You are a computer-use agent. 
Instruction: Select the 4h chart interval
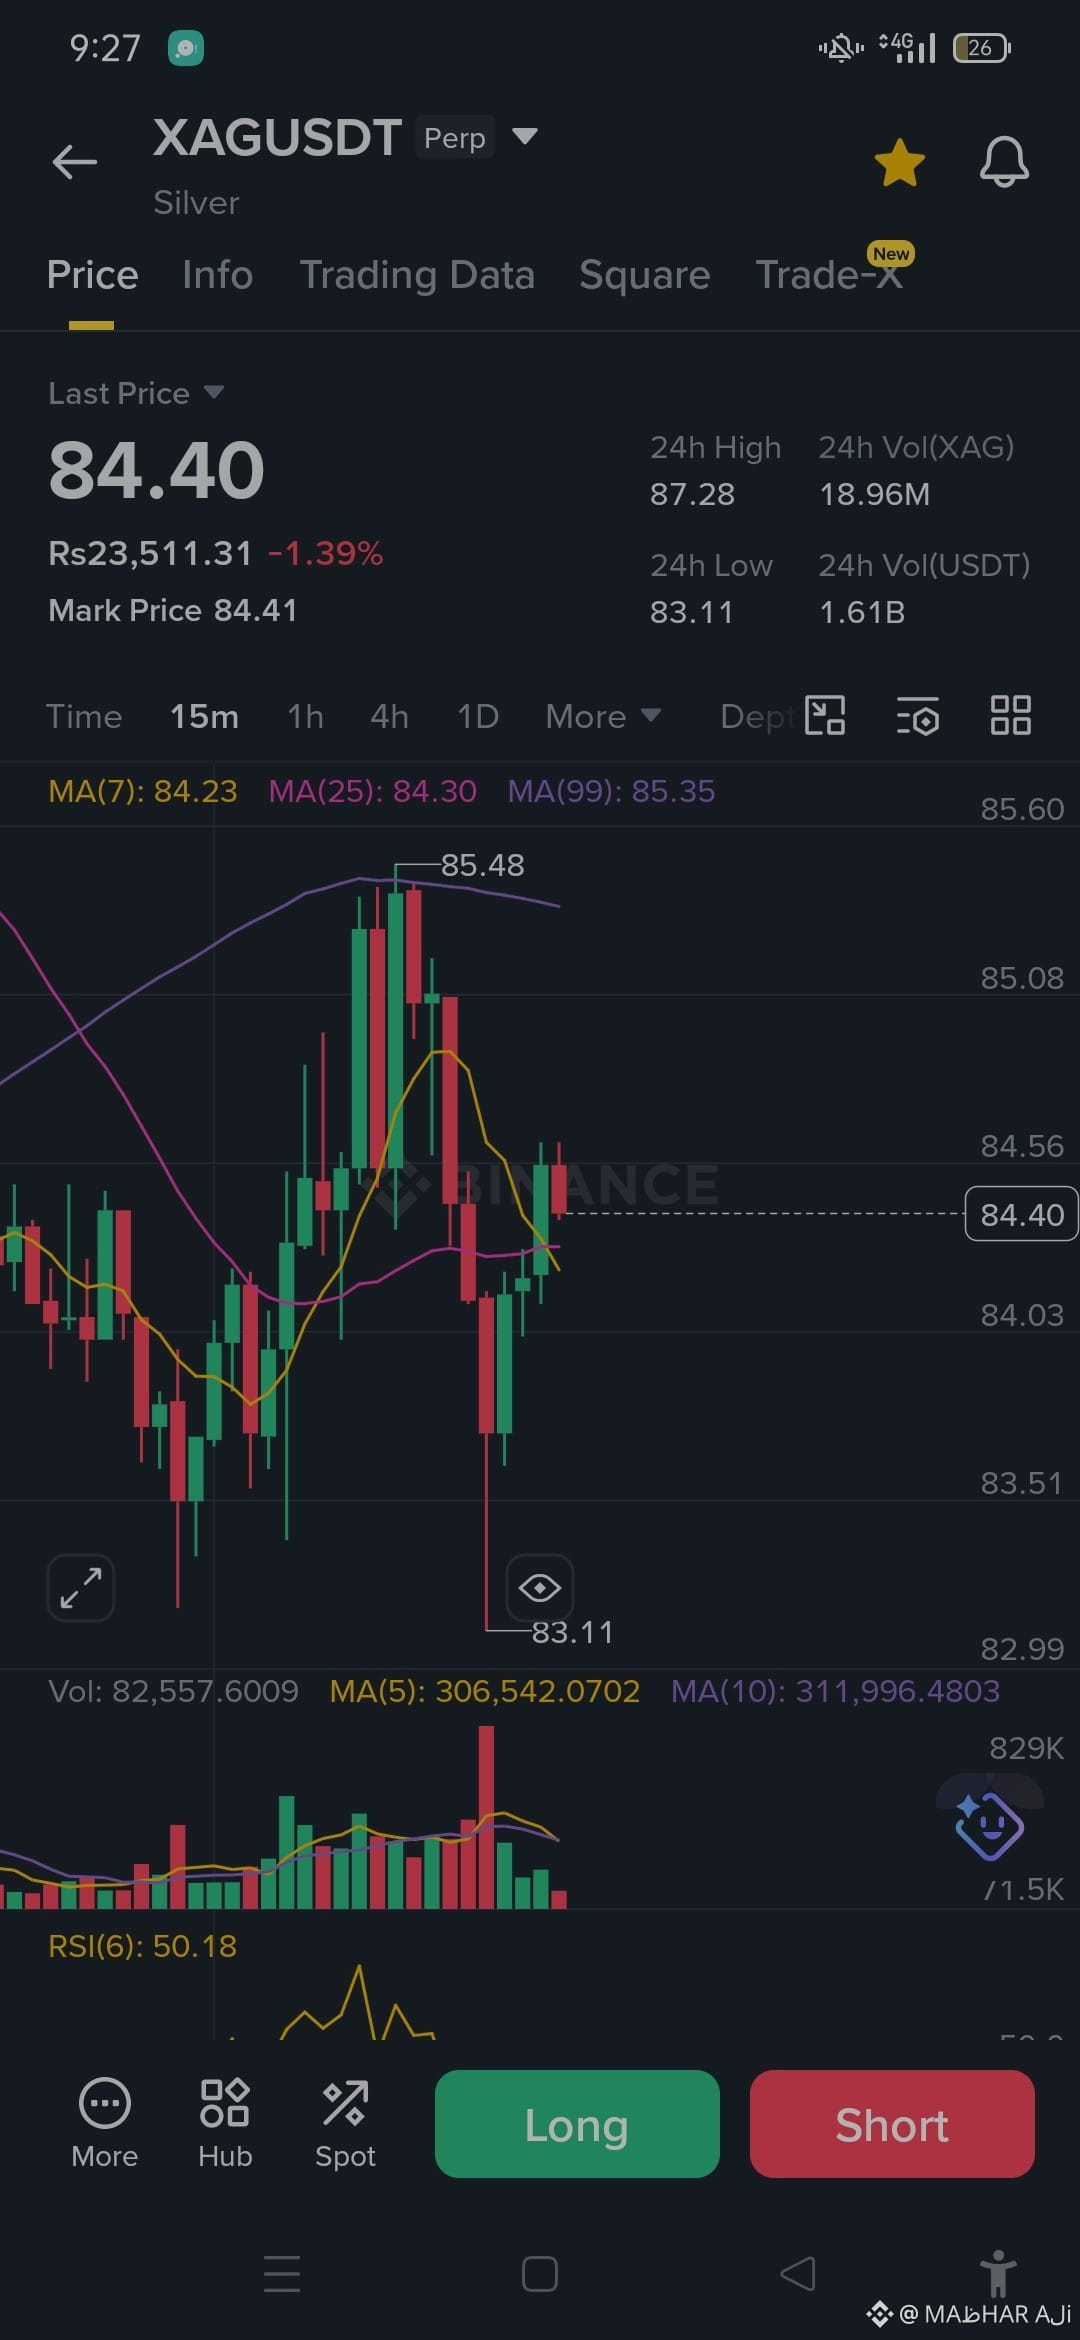click(x=389, y=717)
